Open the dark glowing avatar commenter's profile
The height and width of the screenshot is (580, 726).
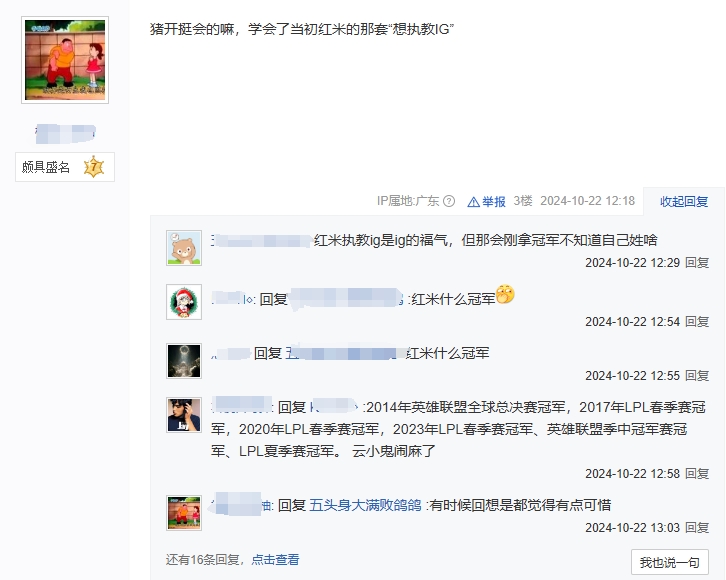pyautogui.click(x=184, y=361)
